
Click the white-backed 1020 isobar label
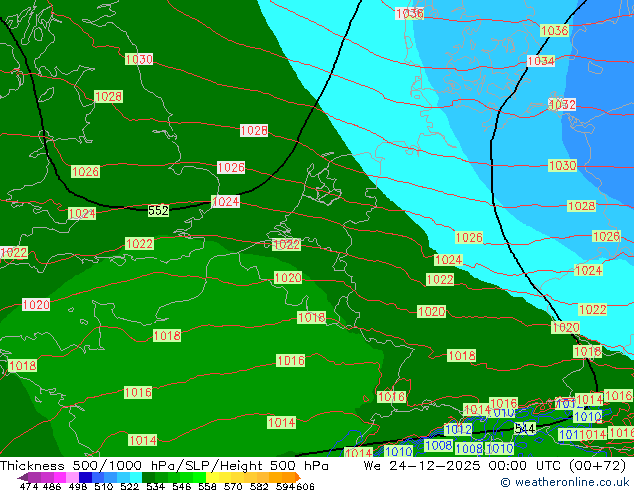click(x=36, y=304)
